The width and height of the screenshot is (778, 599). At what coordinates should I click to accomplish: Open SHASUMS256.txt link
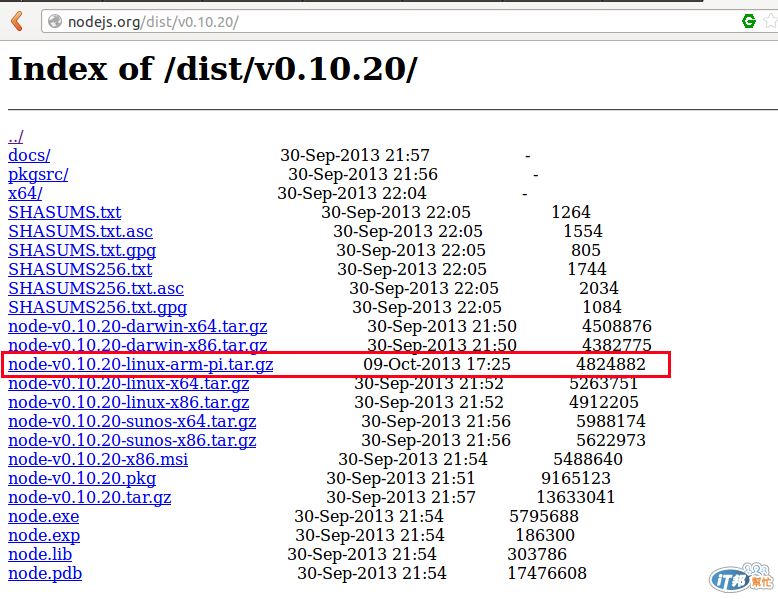(x=80, y=269)
